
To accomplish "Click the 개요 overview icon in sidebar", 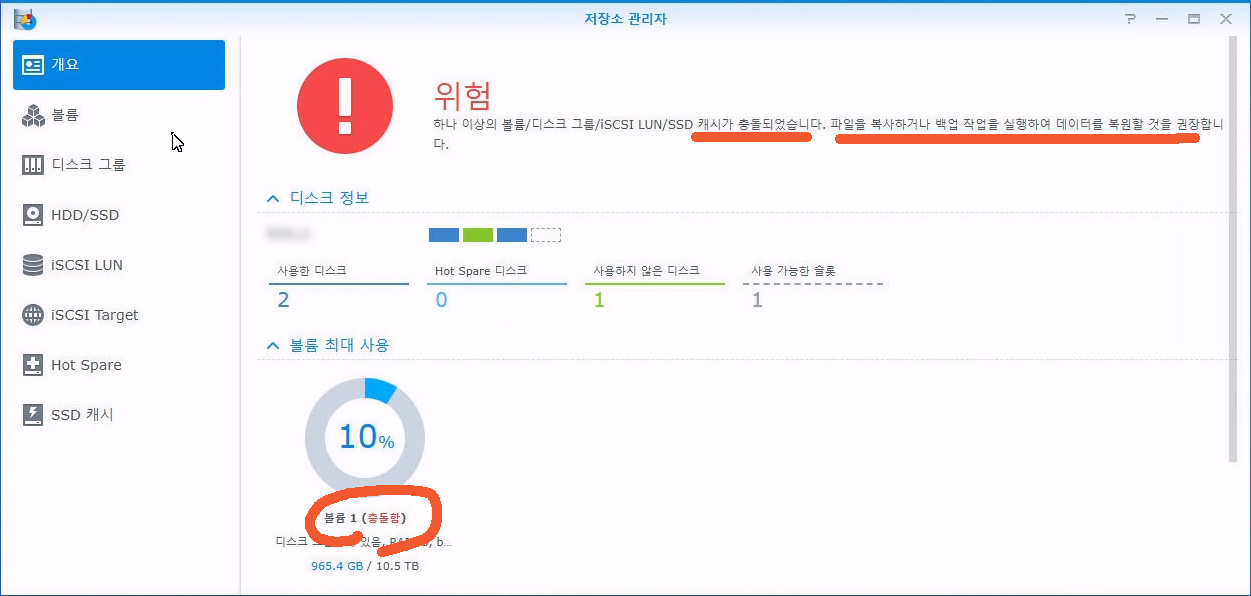I will [33, 65].
